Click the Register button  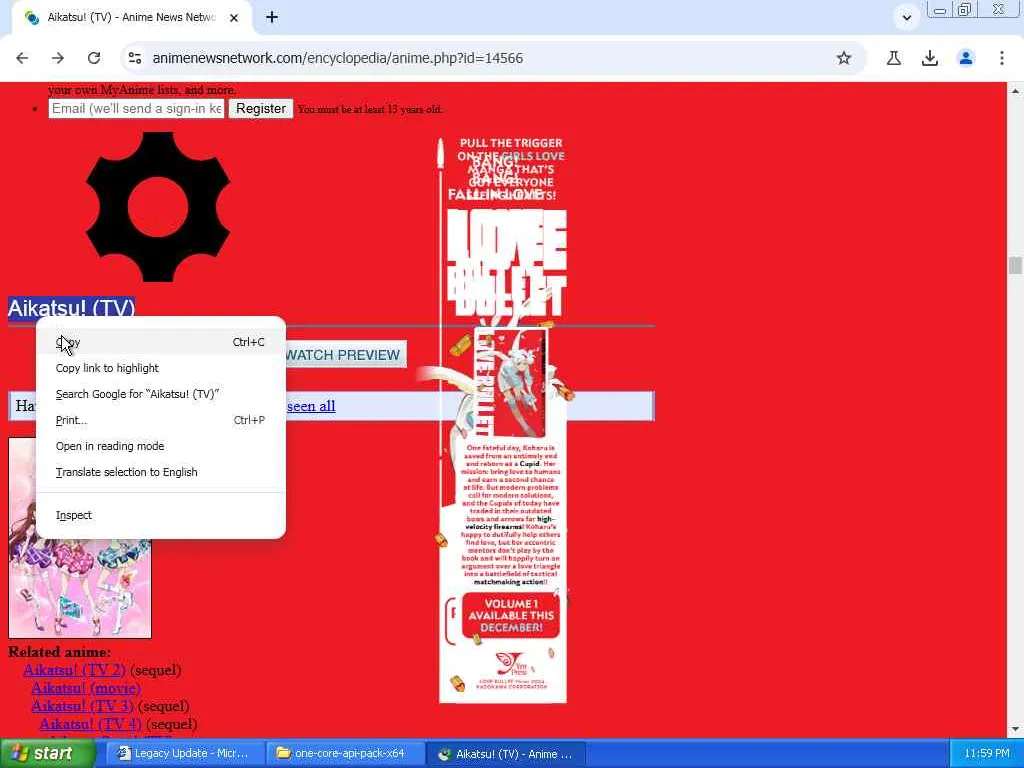click(x=261, y=108)
